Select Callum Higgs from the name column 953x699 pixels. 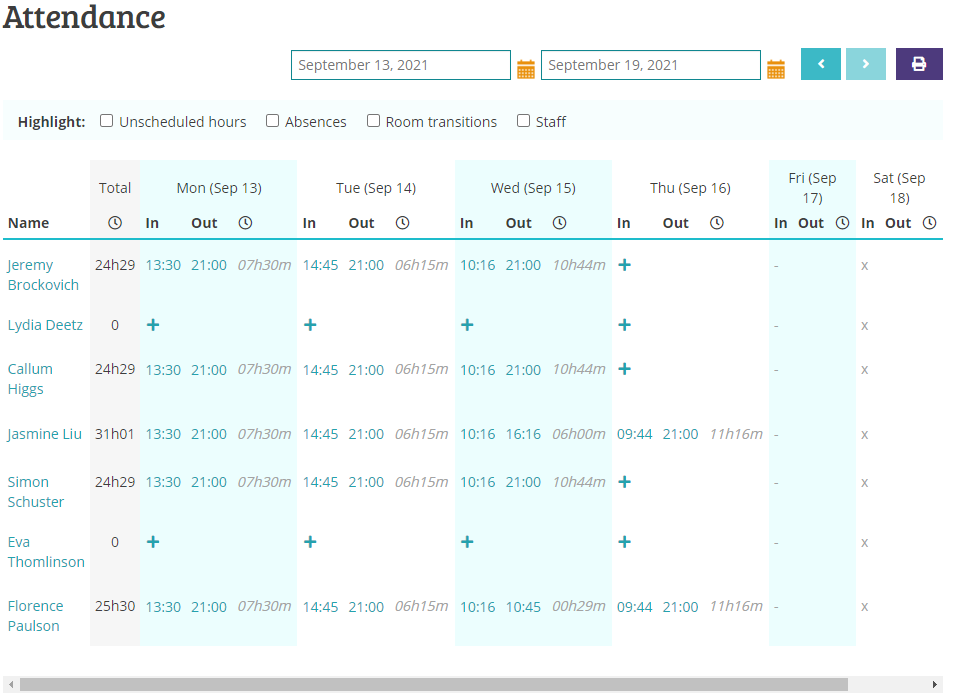(30, 378)
